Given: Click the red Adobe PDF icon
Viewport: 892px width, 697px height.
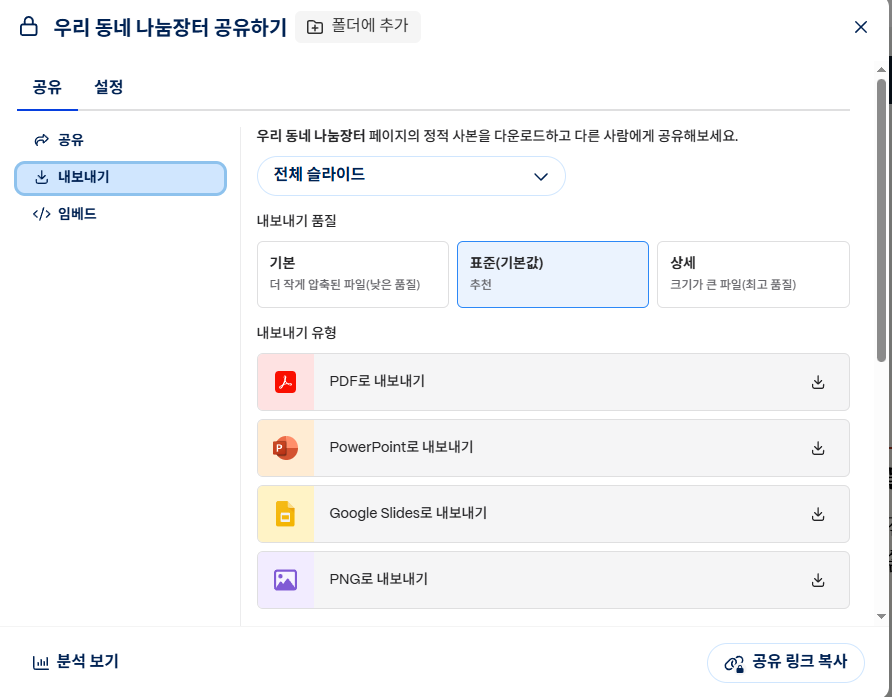Looking at the screenshot, I should [x=286, y=382].
